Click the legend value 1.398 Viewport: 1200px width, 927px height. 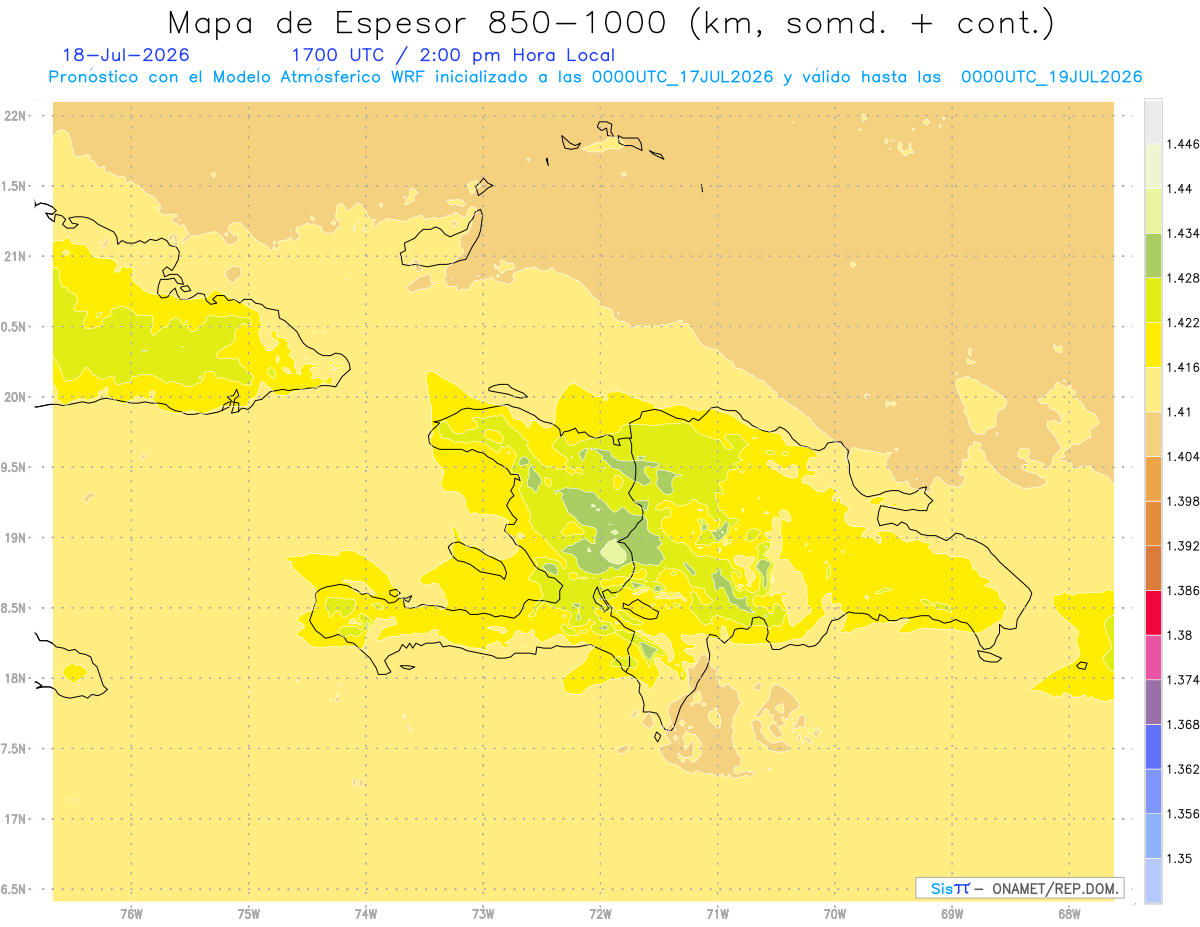point(1182,501)
